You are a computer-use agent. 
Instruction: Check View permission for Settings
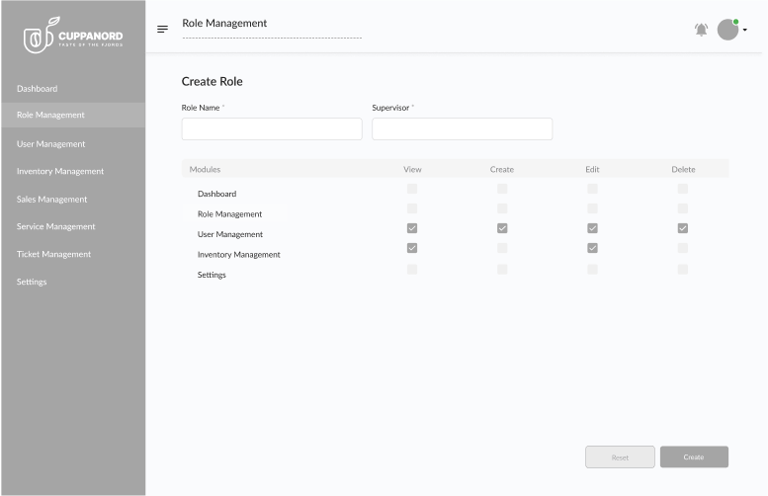(412, 269)
